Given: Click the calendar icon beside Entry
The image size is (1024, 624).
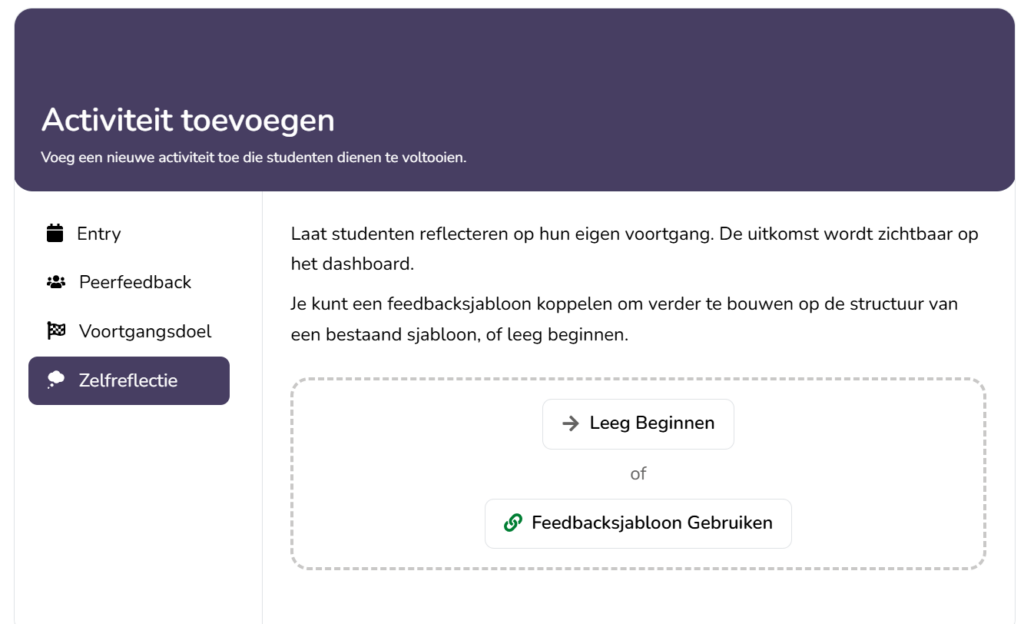Looking at the screenshot, I should [55, 233].
